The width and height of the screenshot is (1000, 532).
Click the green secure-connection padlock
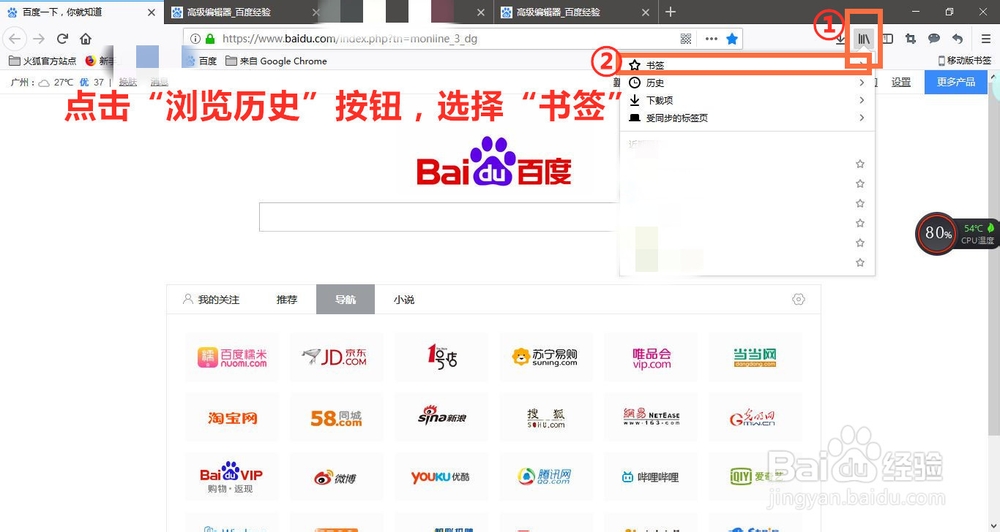tap(210, 39)
